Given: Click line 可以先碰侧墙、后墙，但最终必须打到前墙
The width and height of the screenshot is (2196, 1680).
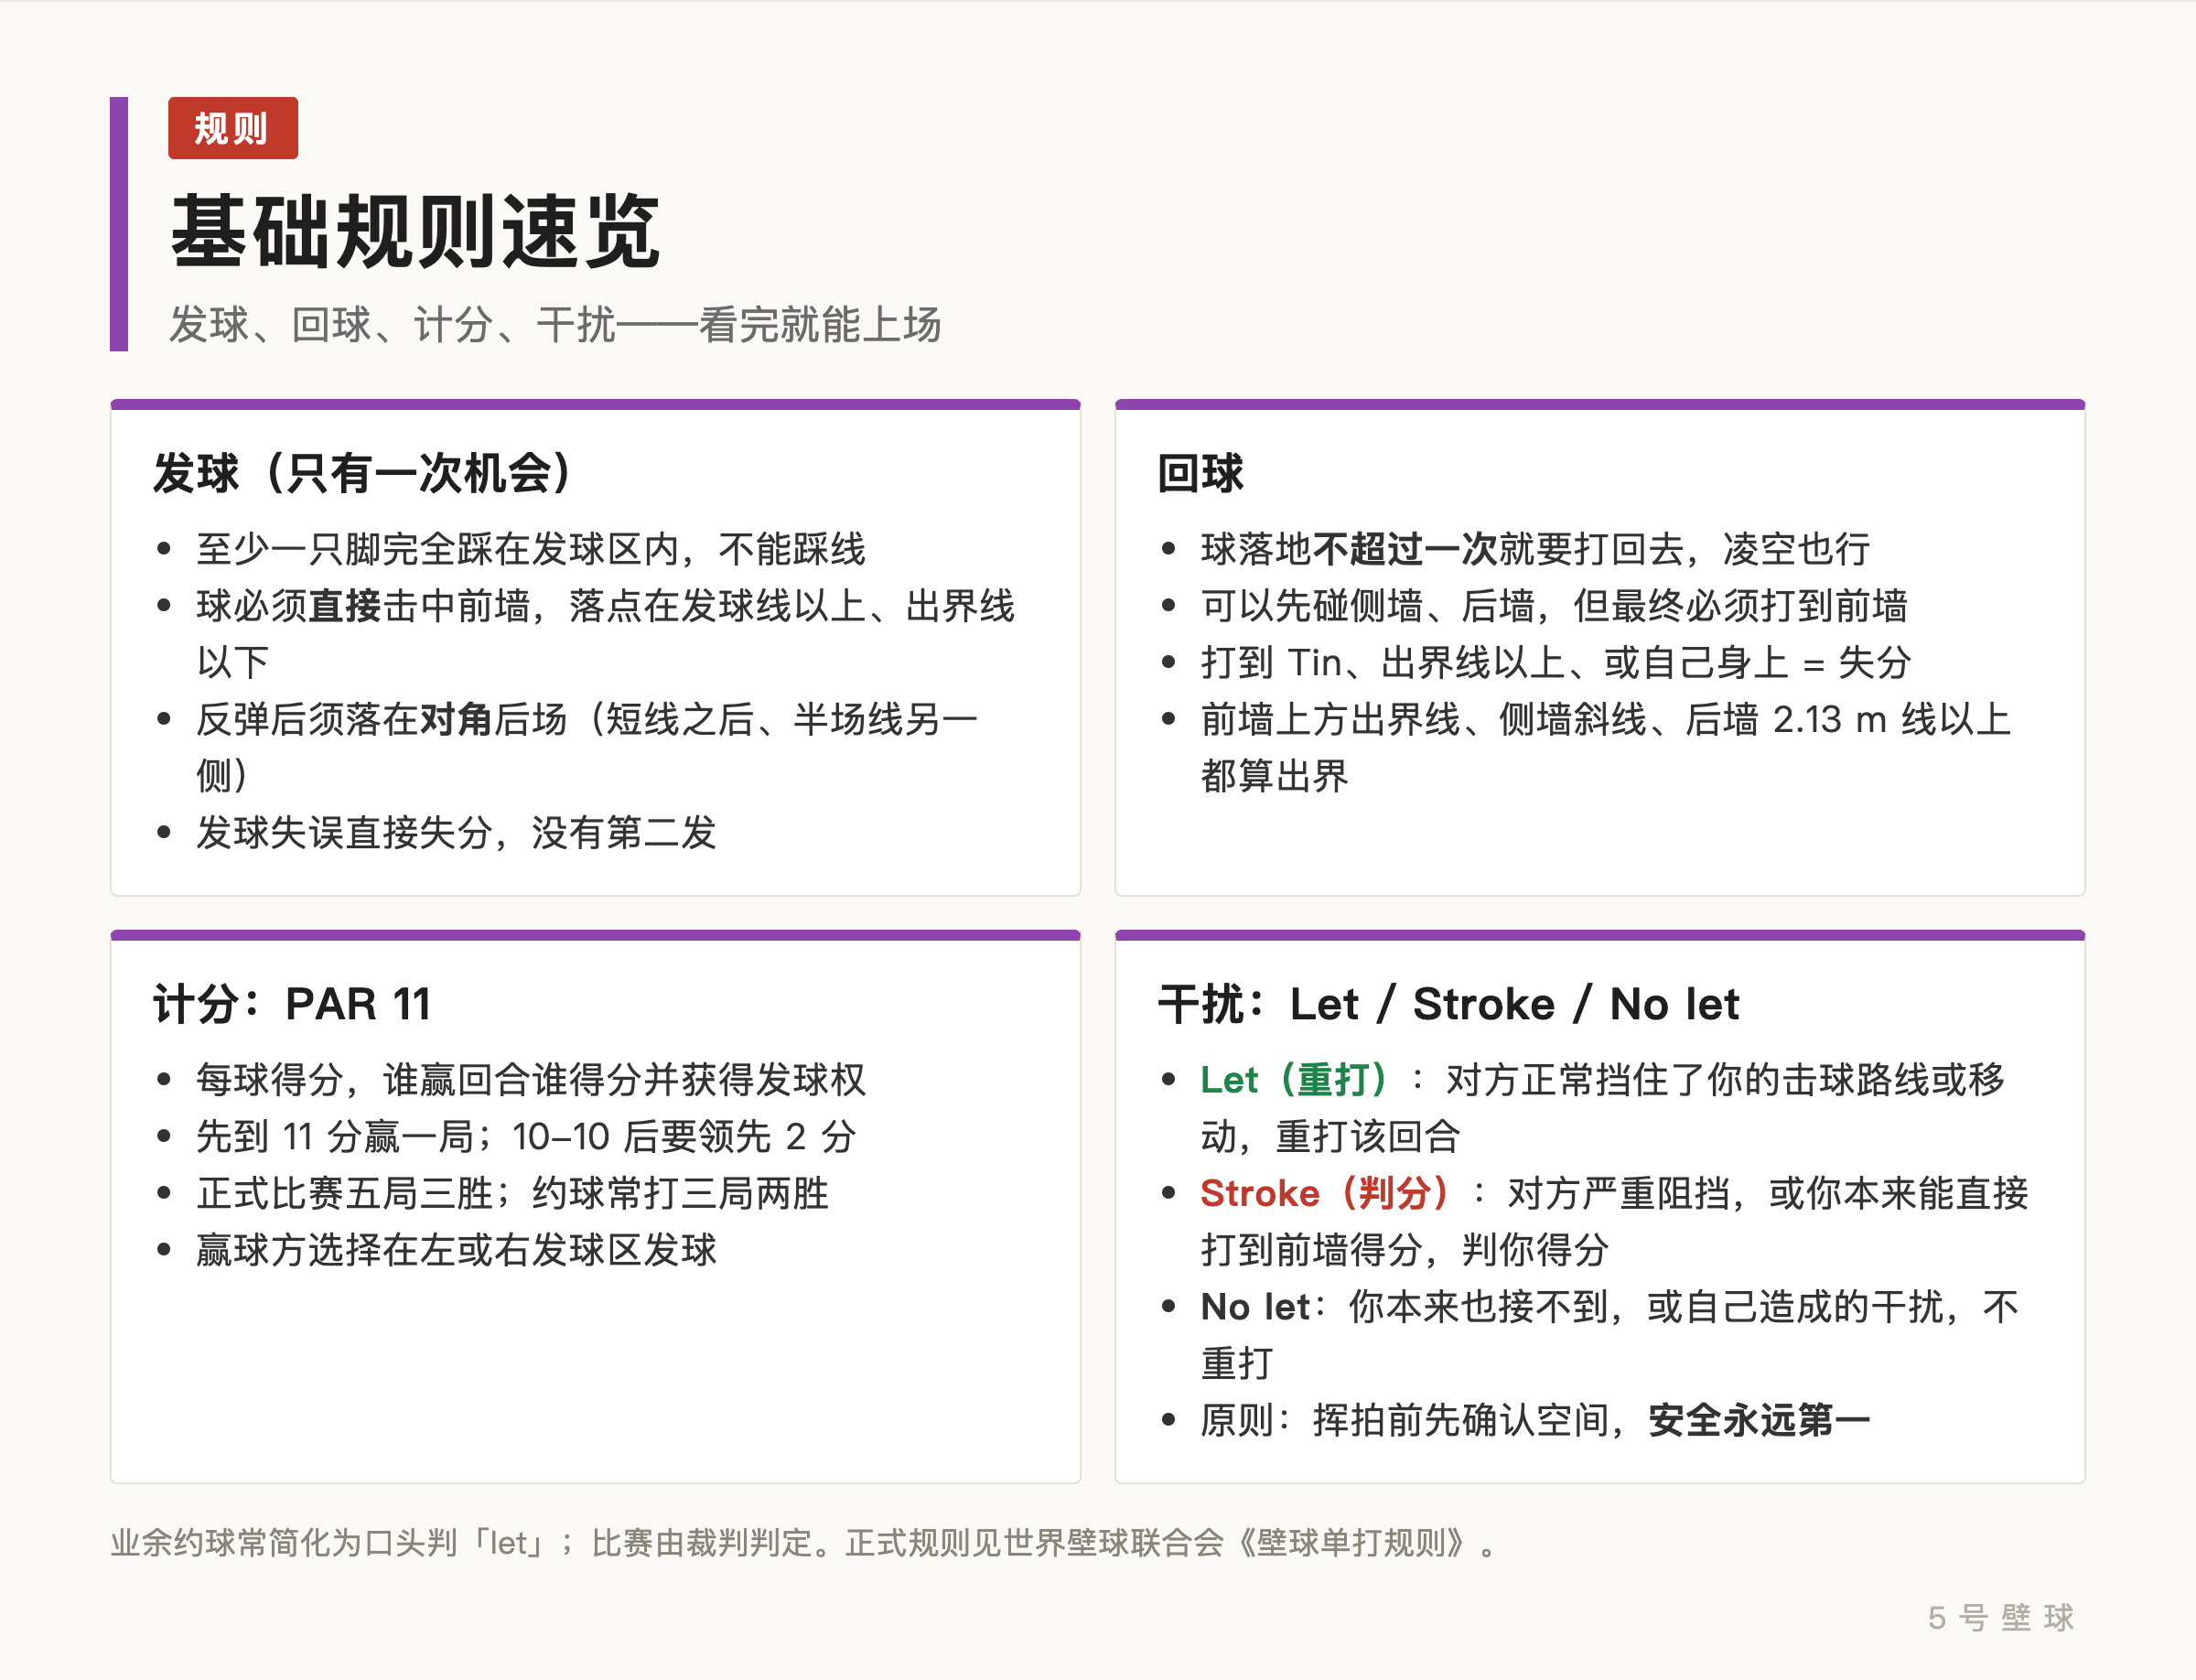Looking at the screenshot, I should [x=1554, y=606].
